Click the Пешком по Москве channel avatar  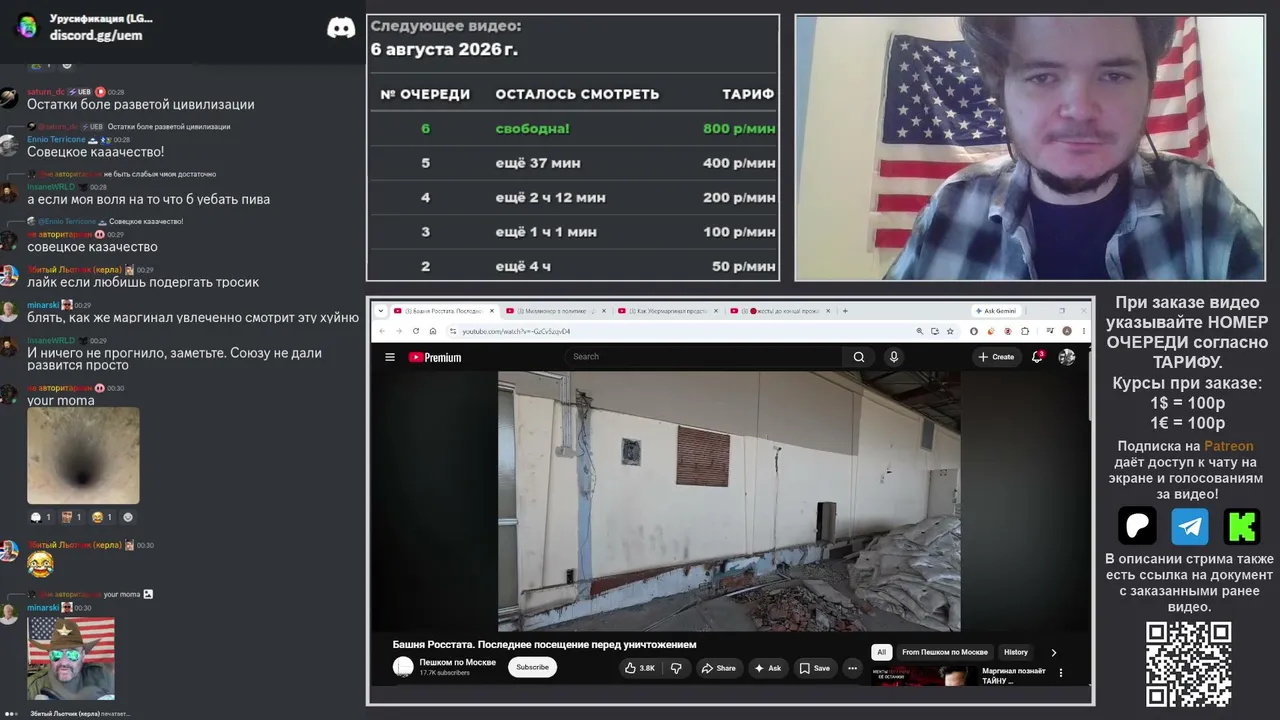click(x=403, y=667)
